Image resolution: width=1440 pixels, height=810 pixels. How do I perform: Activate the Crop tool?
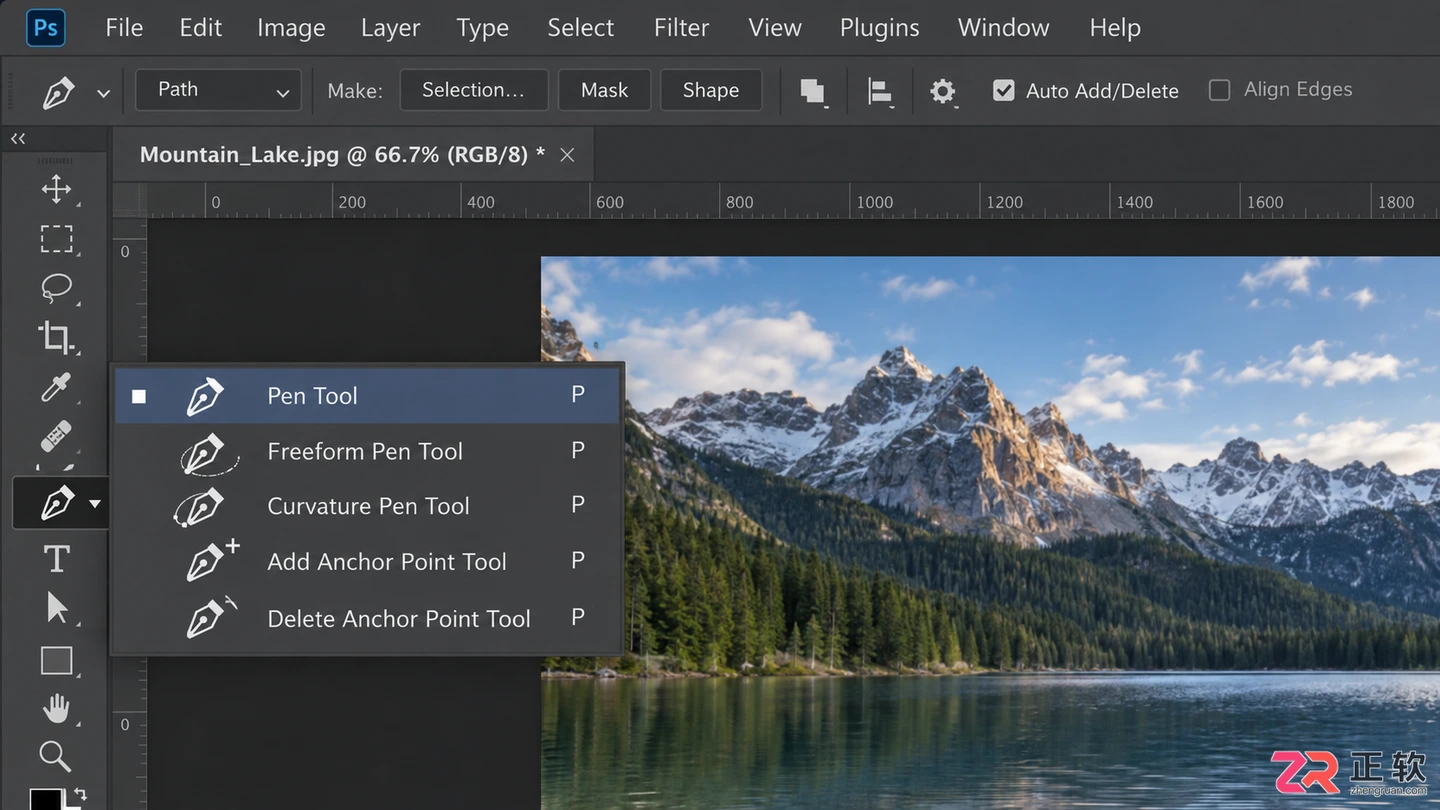[x=56, y=338]
